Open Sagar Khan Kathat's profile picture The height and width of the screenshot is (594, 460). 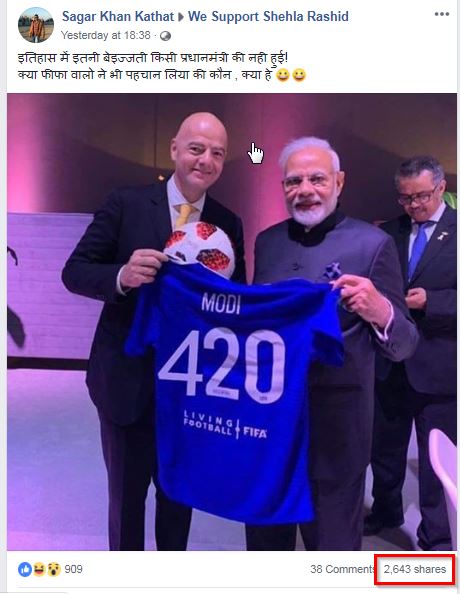click(x=36, y=25)
